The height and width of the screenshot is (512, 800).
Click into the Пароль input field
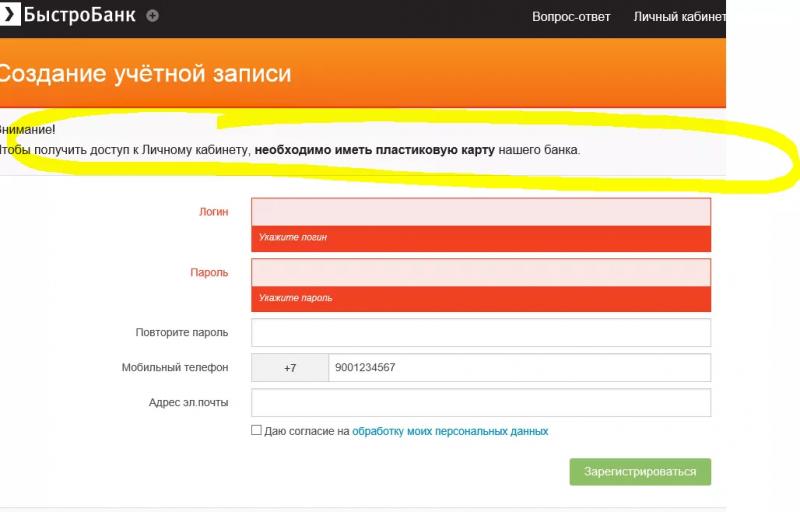coord(480,272)
